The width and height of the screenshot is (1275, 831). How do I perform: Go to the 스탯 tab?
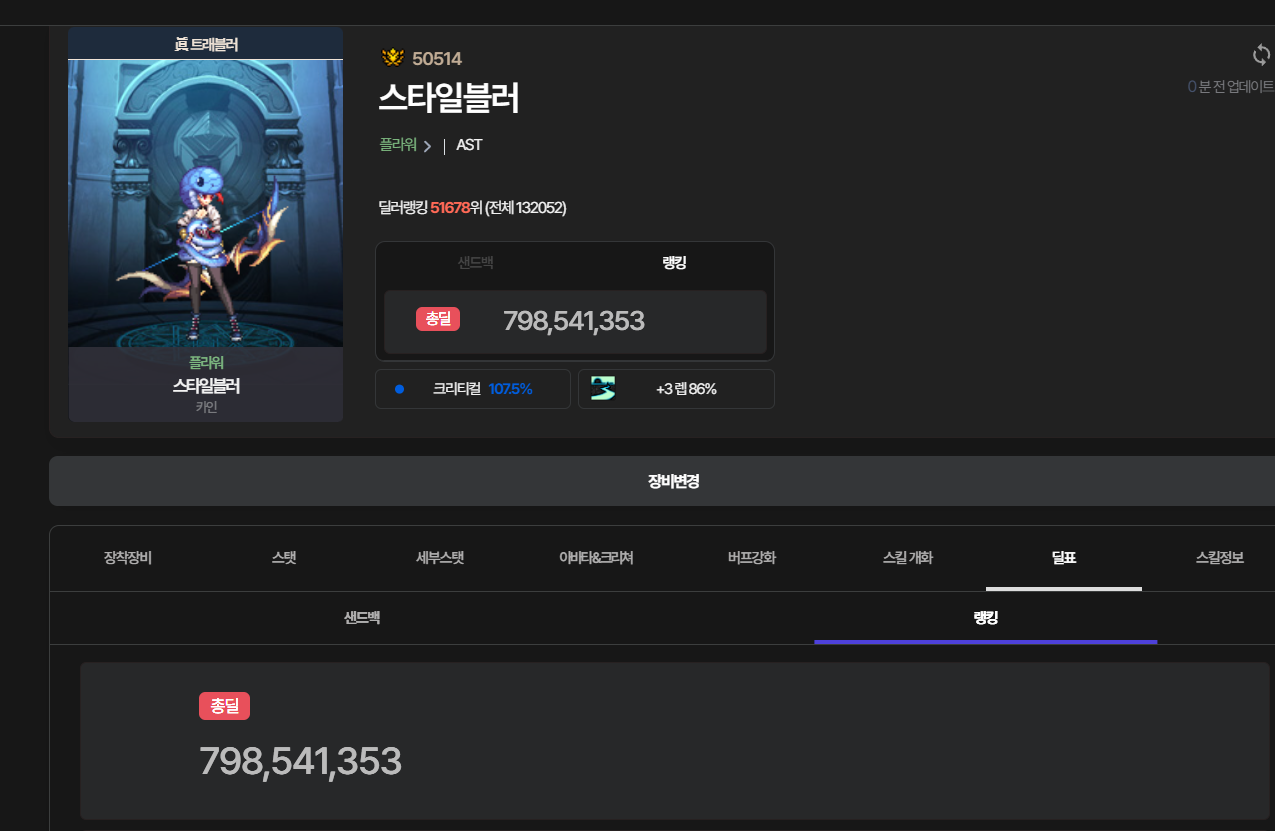284,558
